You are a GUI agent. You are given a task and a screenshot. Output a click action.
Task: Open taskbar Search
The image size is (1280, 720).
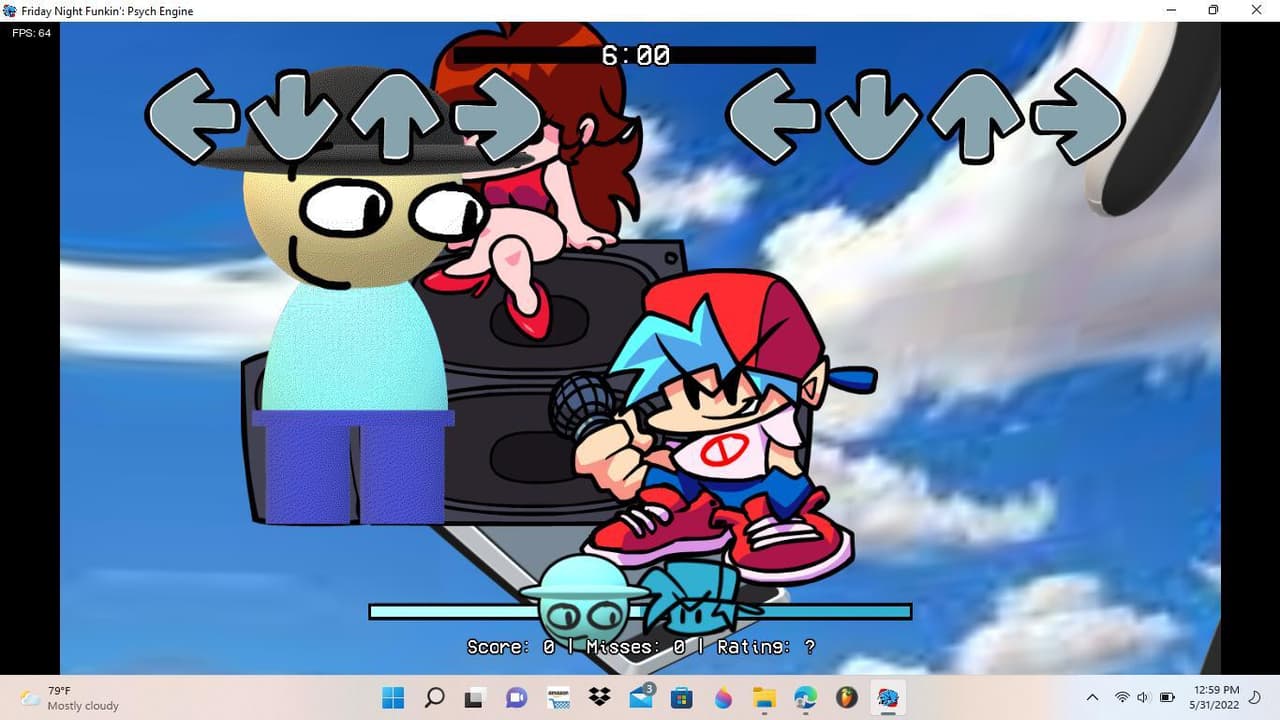pyautogui.click(x=434, y=697)
